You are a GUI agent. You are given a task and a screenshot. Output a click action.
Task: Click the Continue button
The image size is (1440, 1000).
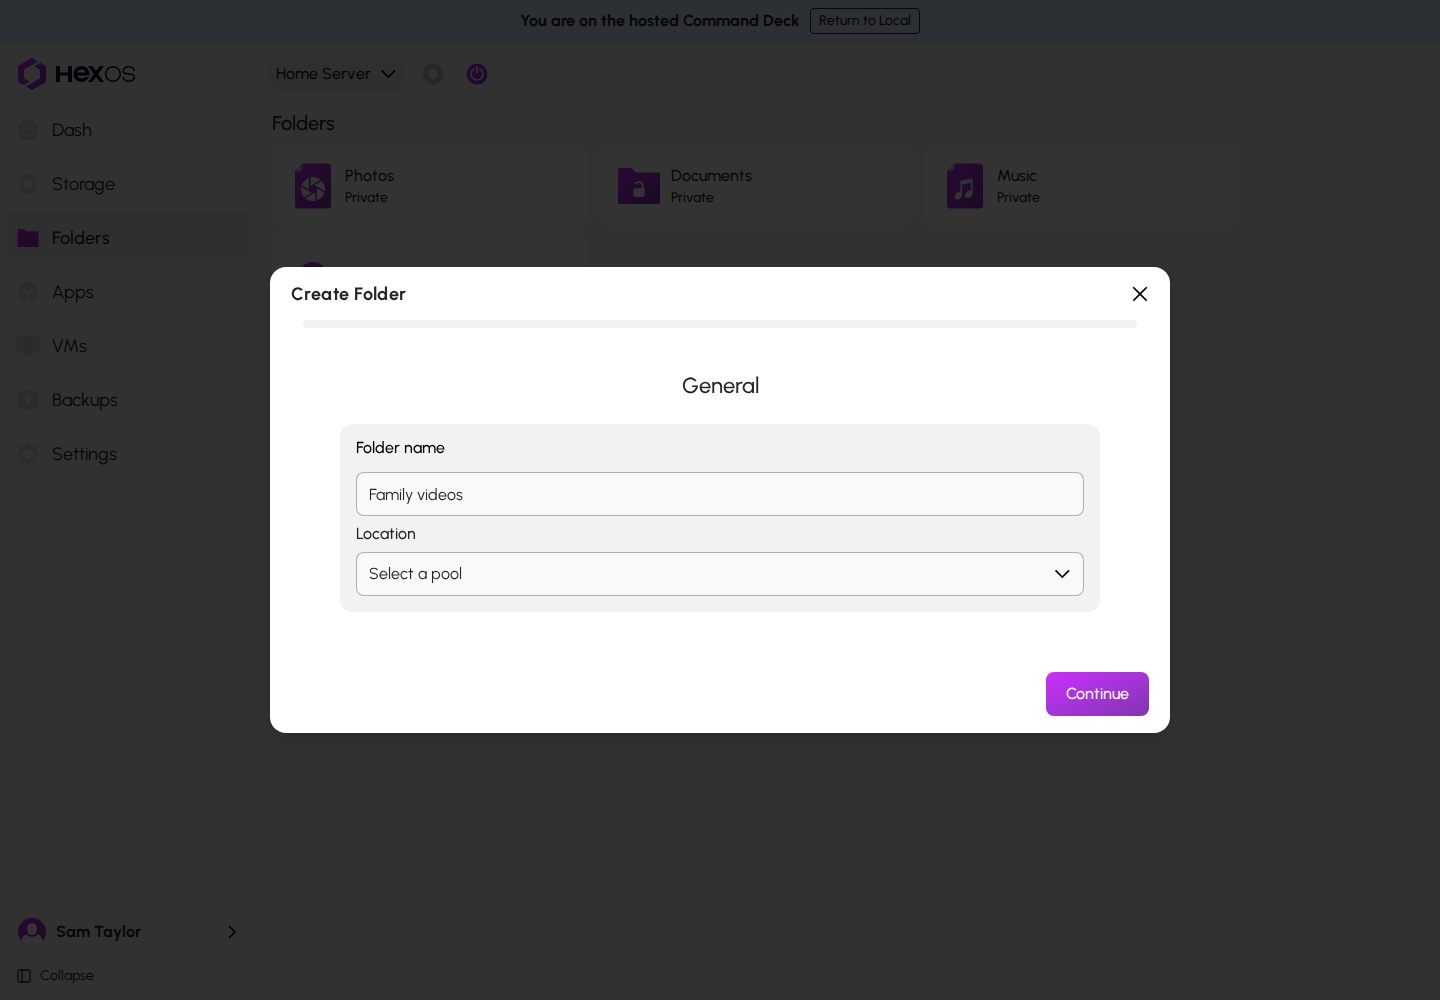1097,694
